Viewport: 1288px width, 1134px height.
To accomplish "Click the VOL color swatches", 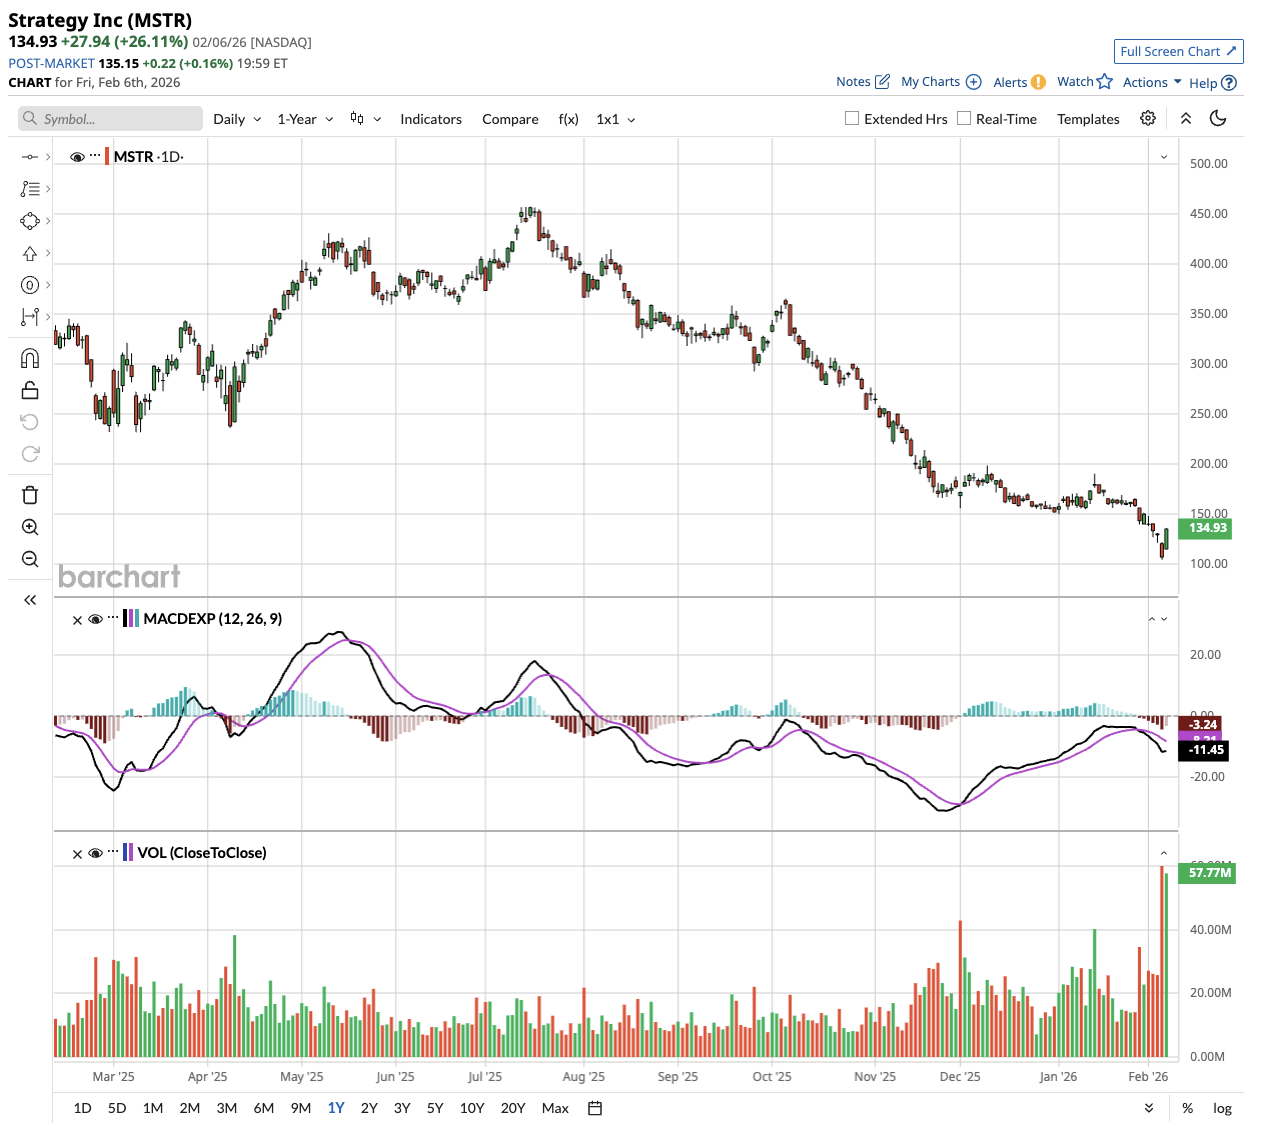I will 128,853.
